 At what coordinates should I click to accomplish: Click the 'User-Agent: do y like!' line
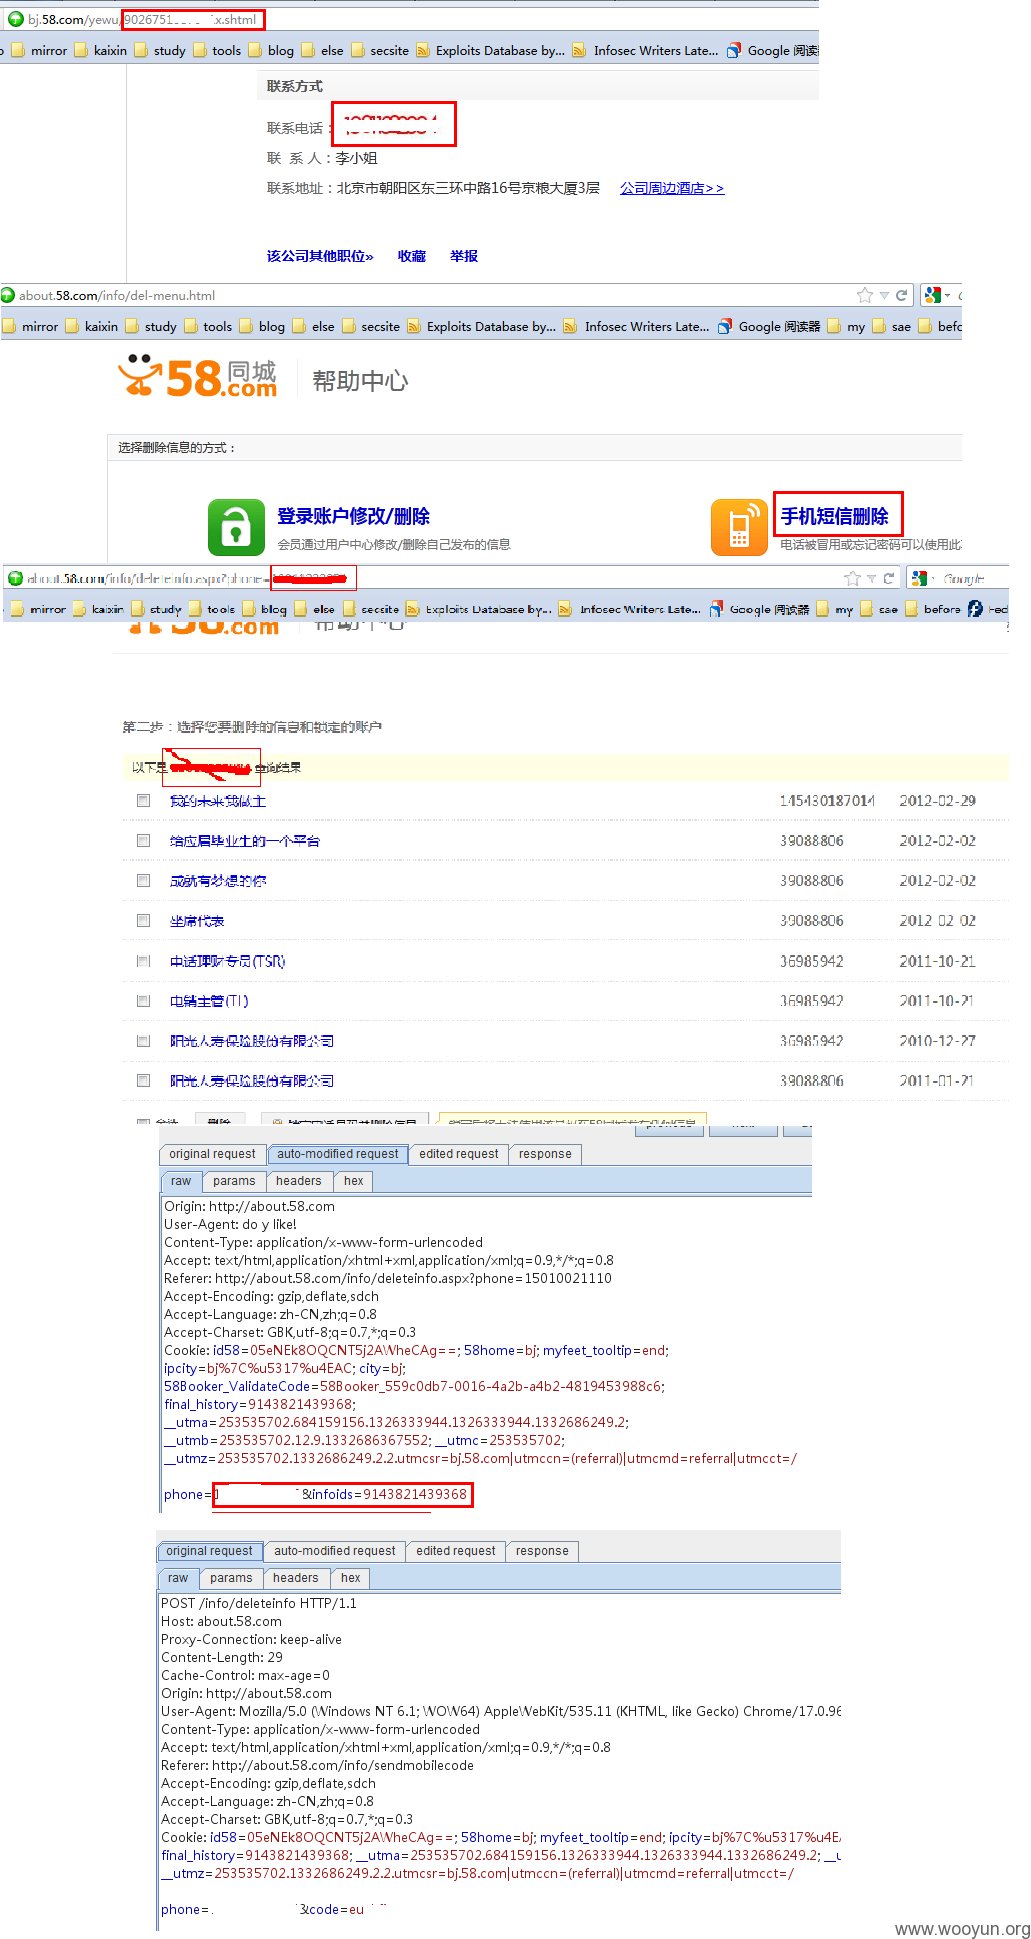click(230, 1224)
